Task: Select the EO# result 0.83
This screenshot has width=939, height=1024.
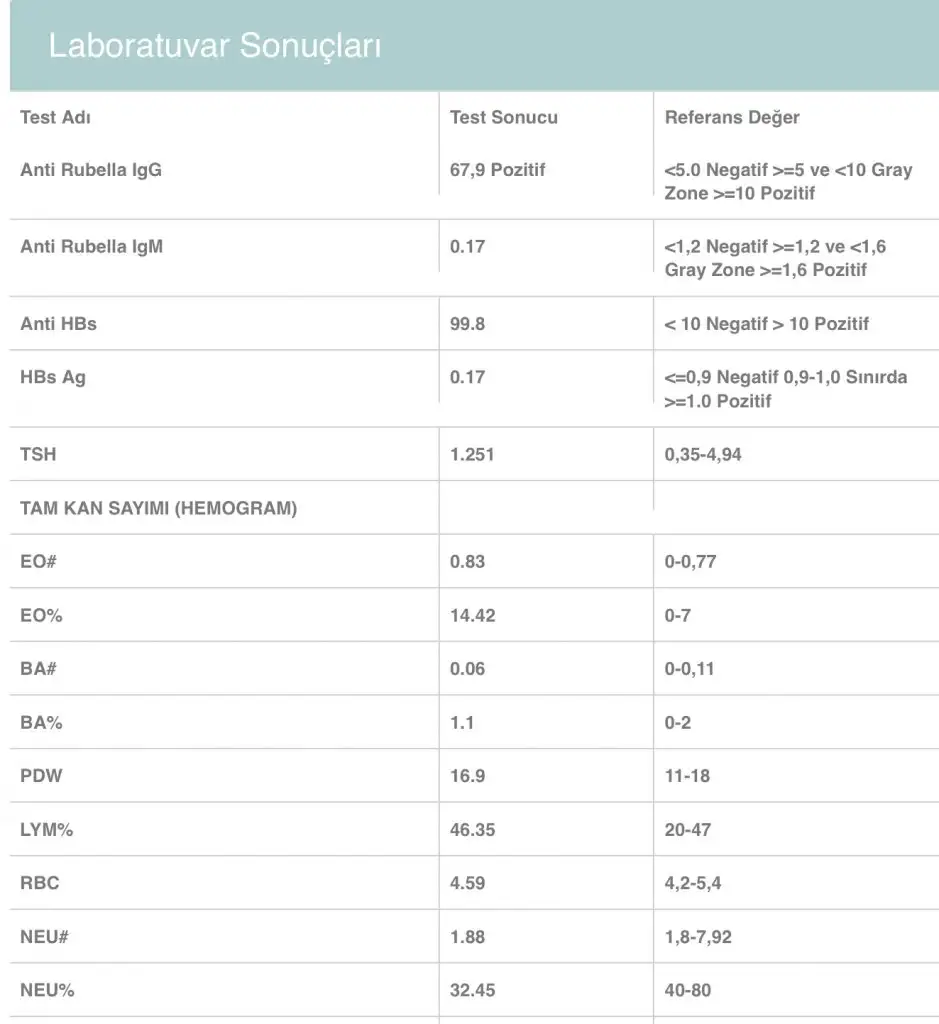Action: tap(467, 562)
